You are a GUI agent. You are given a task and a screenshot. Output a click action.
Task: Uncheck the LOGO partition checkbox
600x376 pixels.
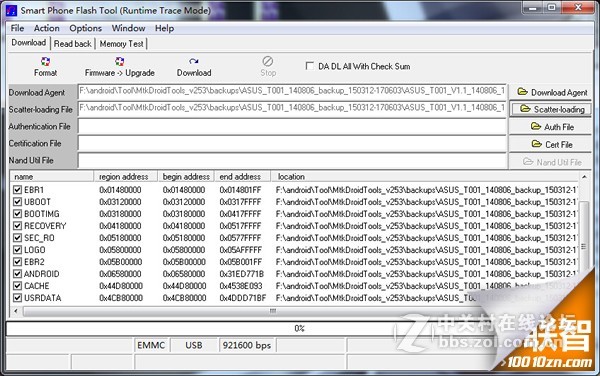pyautogui.click(x=17, y=250)
